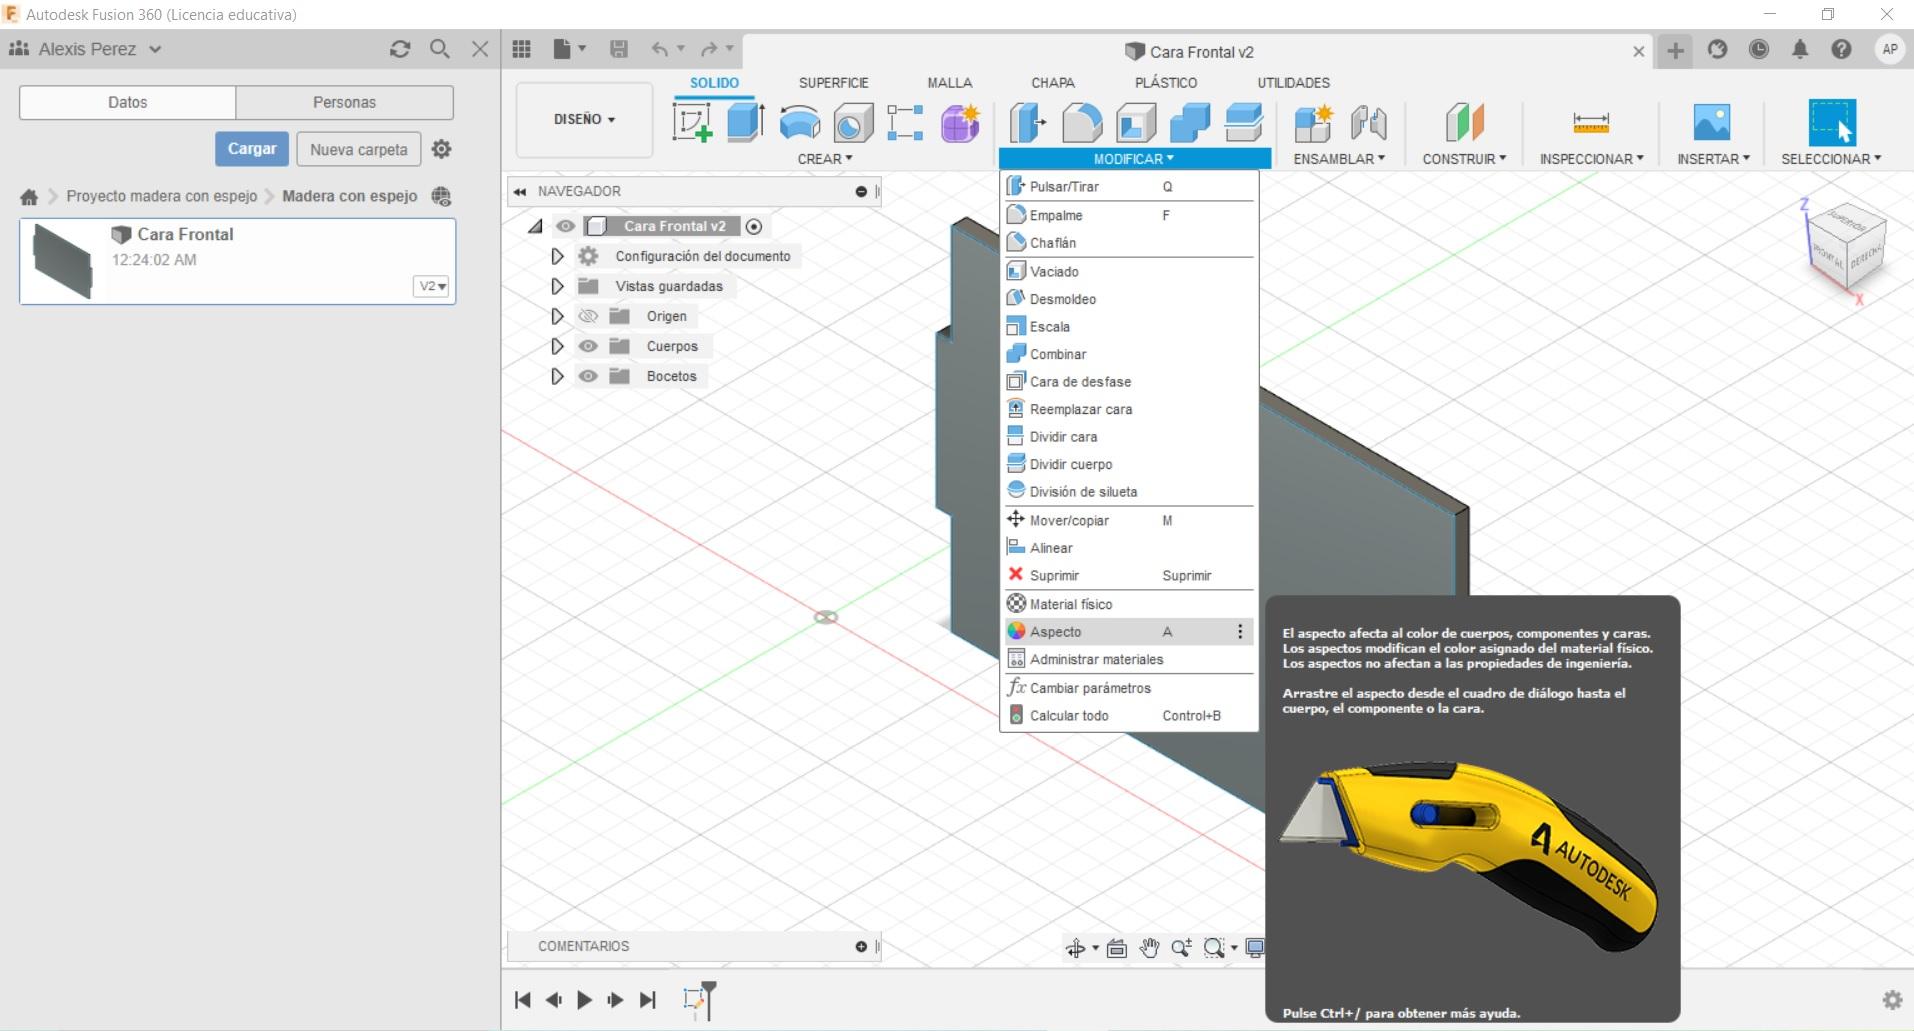This screenshot has width=1914, height=1031.
Task: Click the New Component assemble icon
Action: pyautogui.click(x=1313, y=123)
